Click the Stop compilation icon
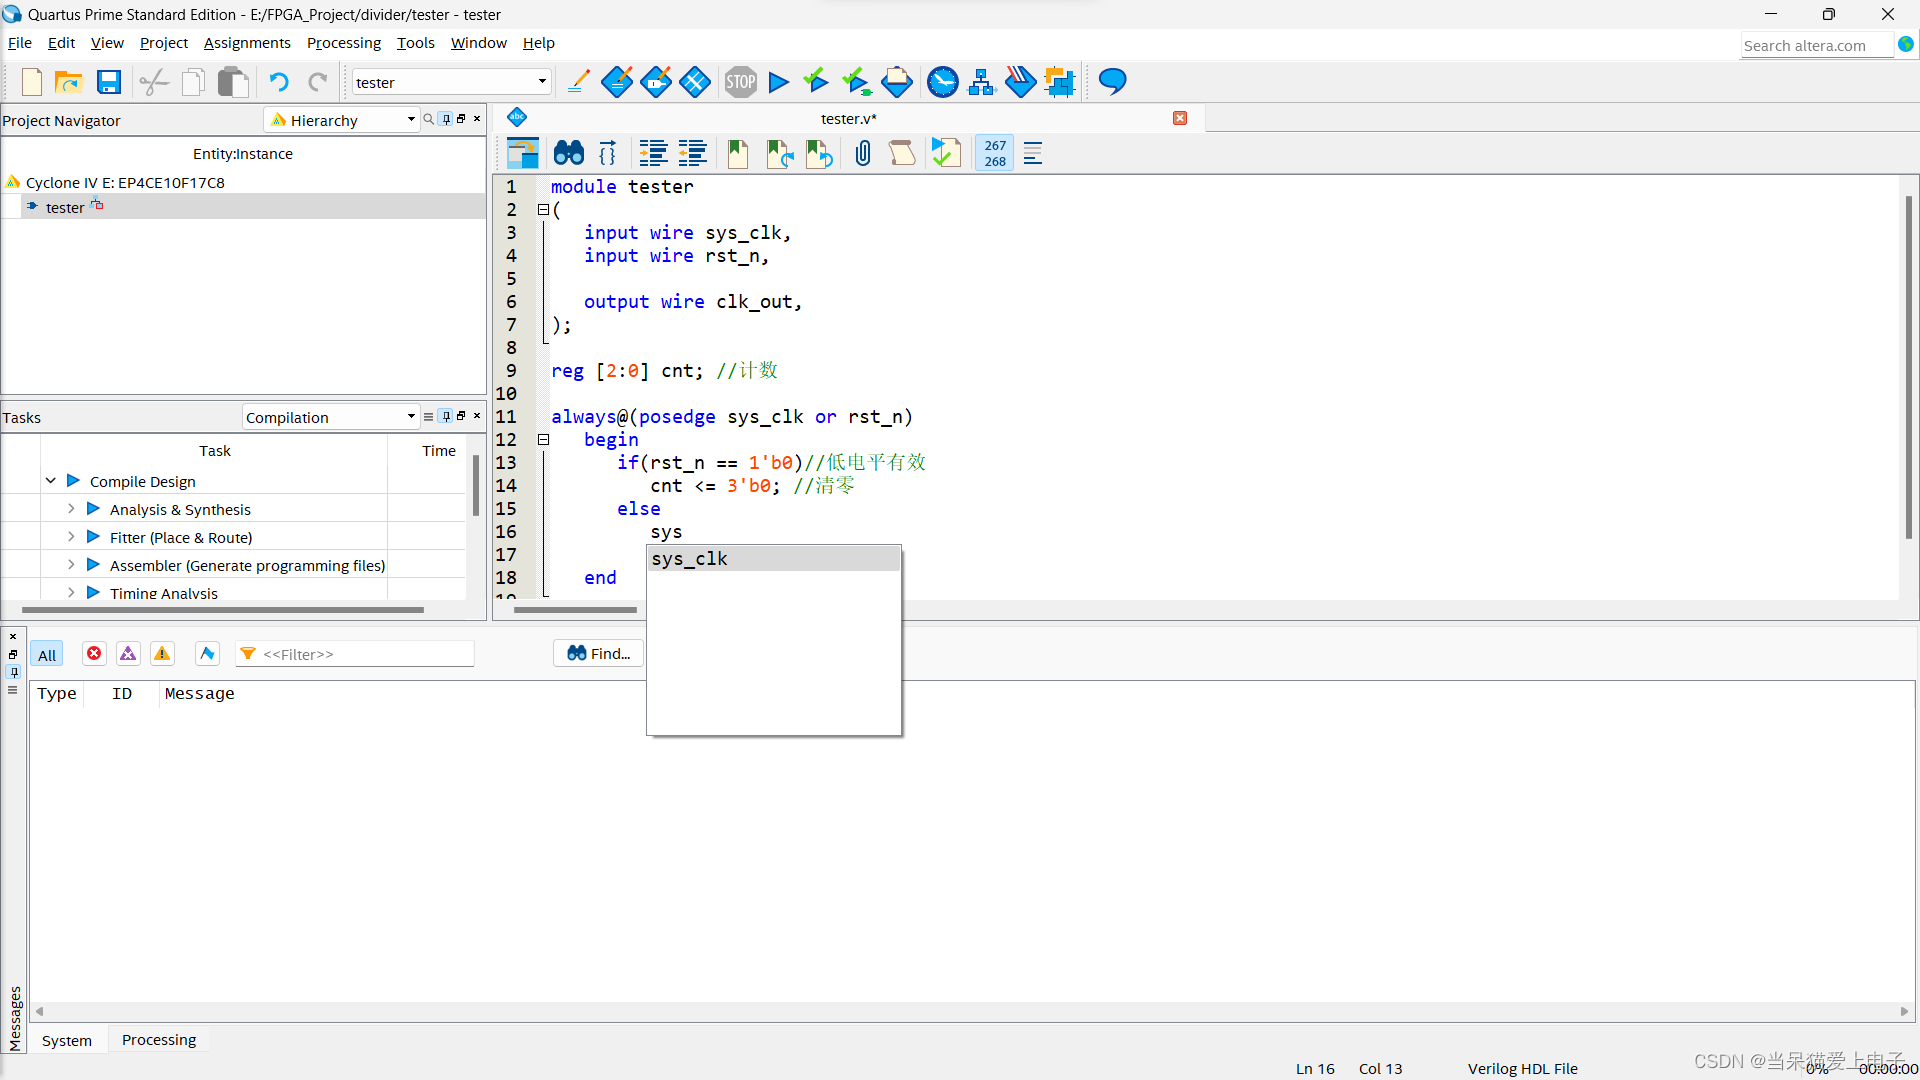1920x1080 pixels. click(741, 82)
